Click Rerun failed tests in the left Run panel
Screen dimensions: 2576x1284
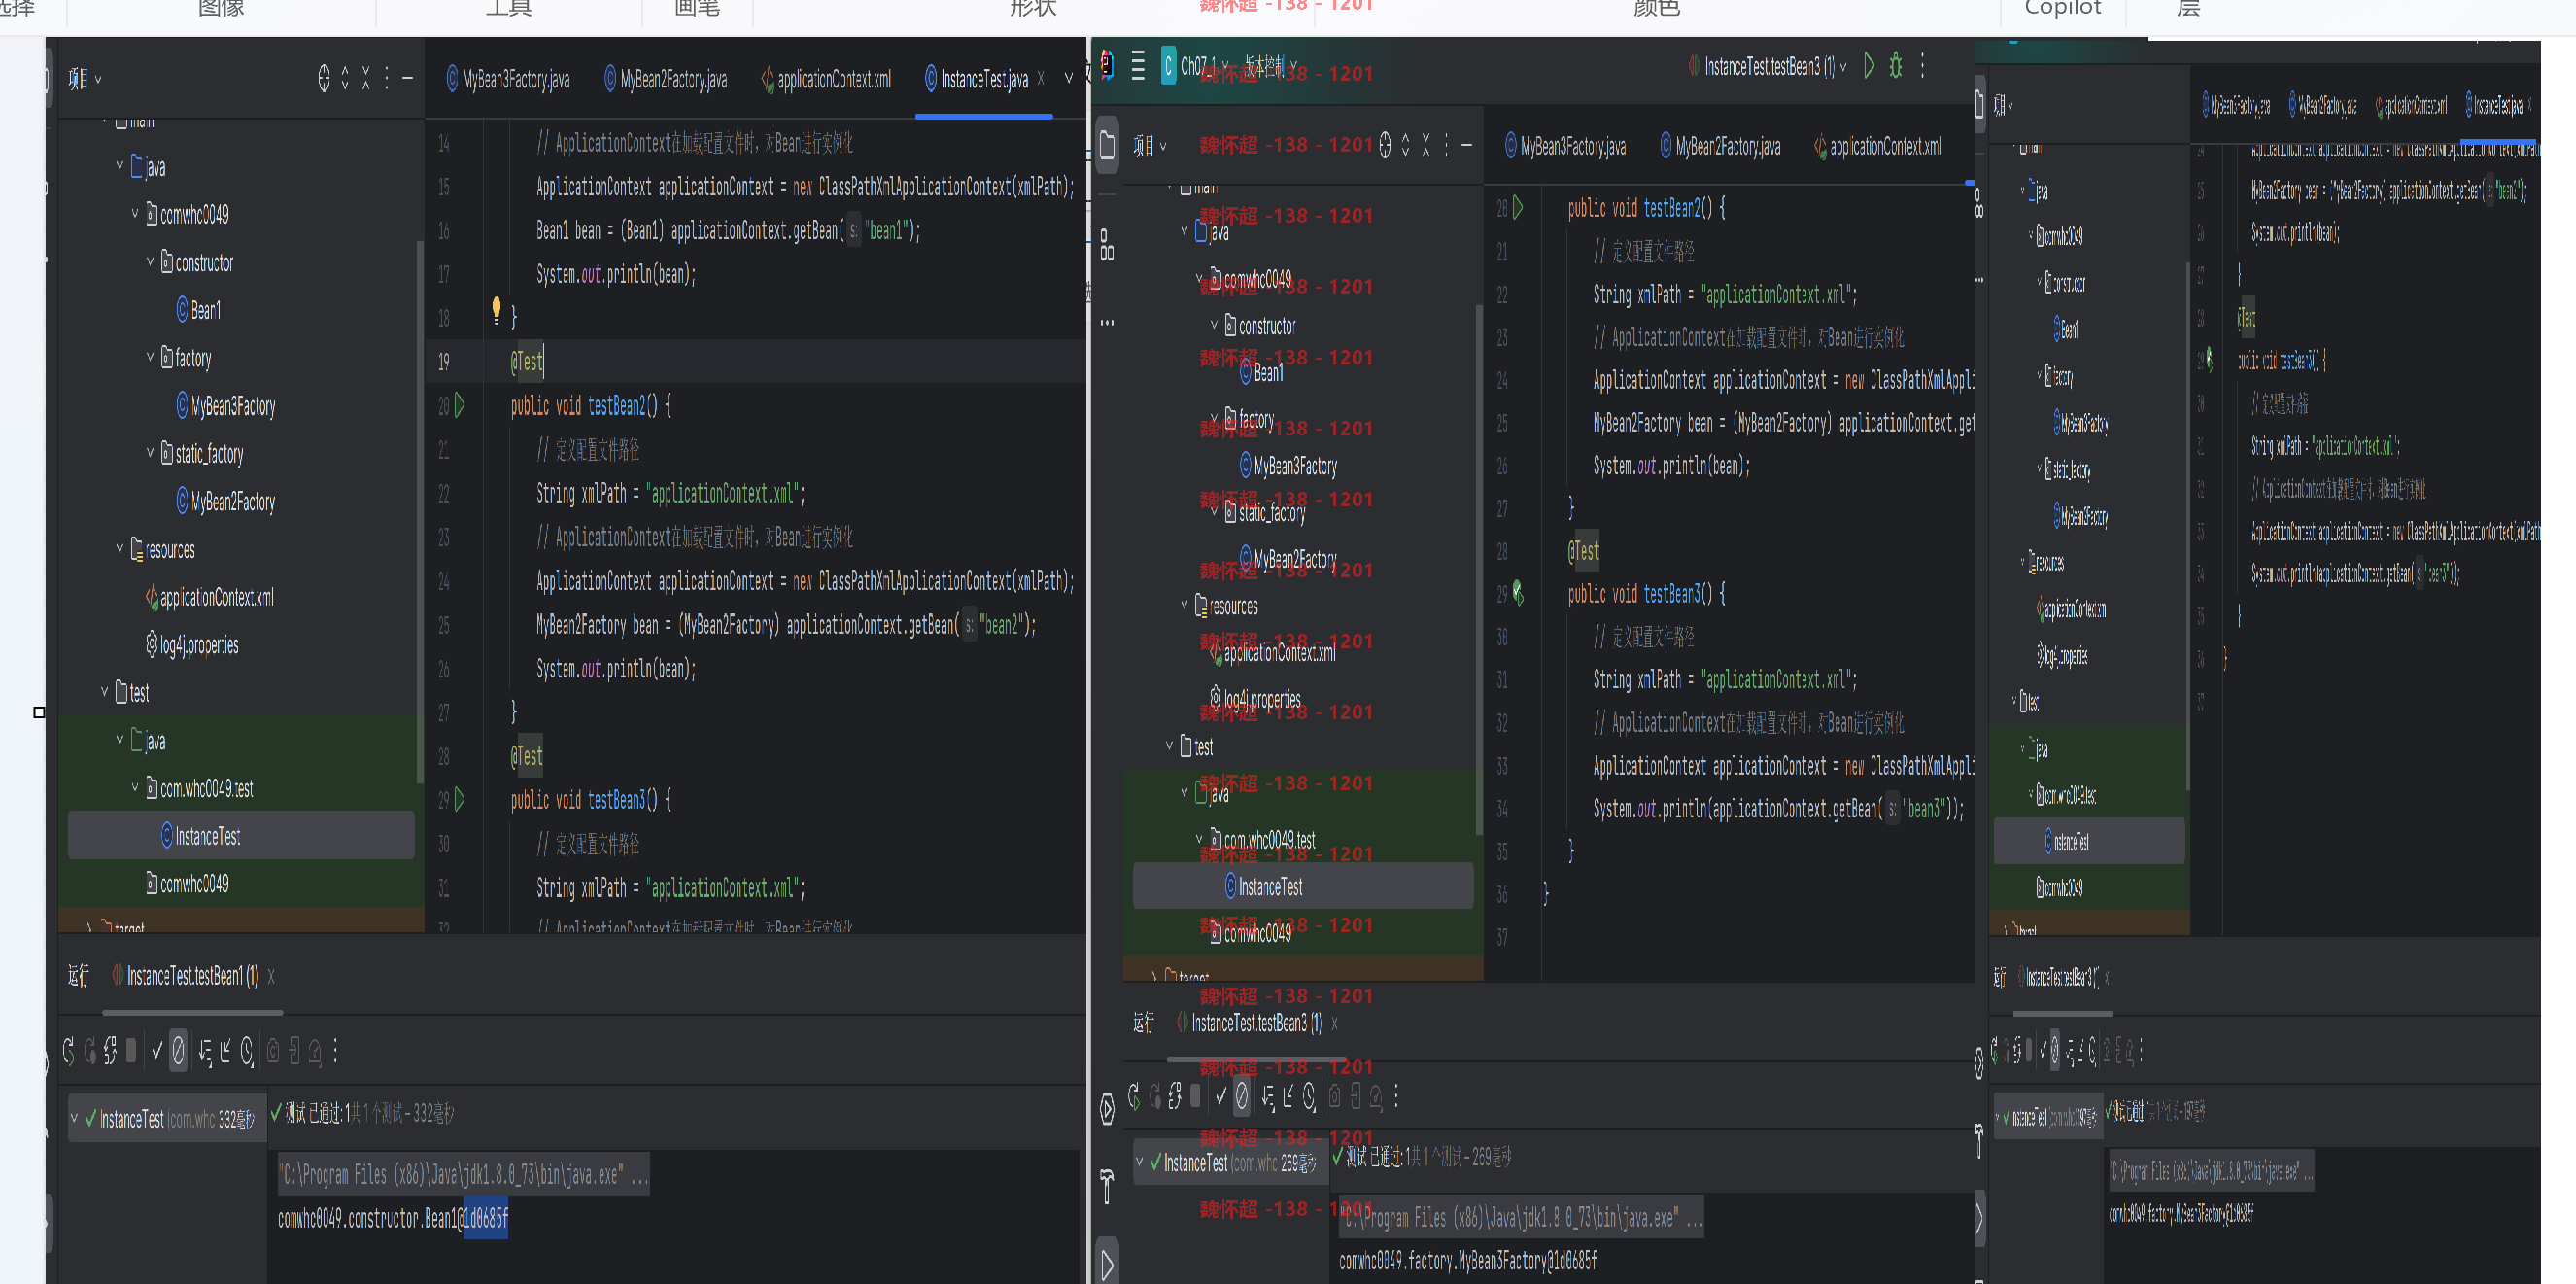[90, 1051]
